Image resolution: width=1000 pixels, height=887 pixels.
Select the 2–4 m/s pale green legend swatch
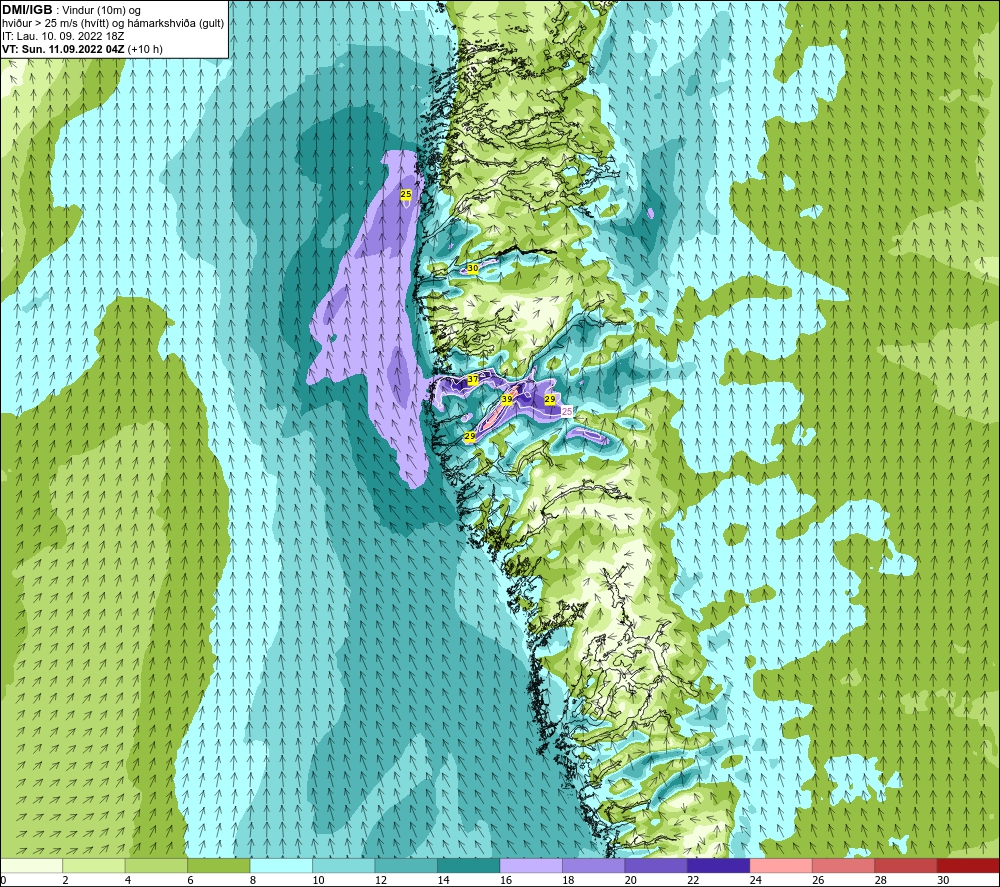[94, 866]
